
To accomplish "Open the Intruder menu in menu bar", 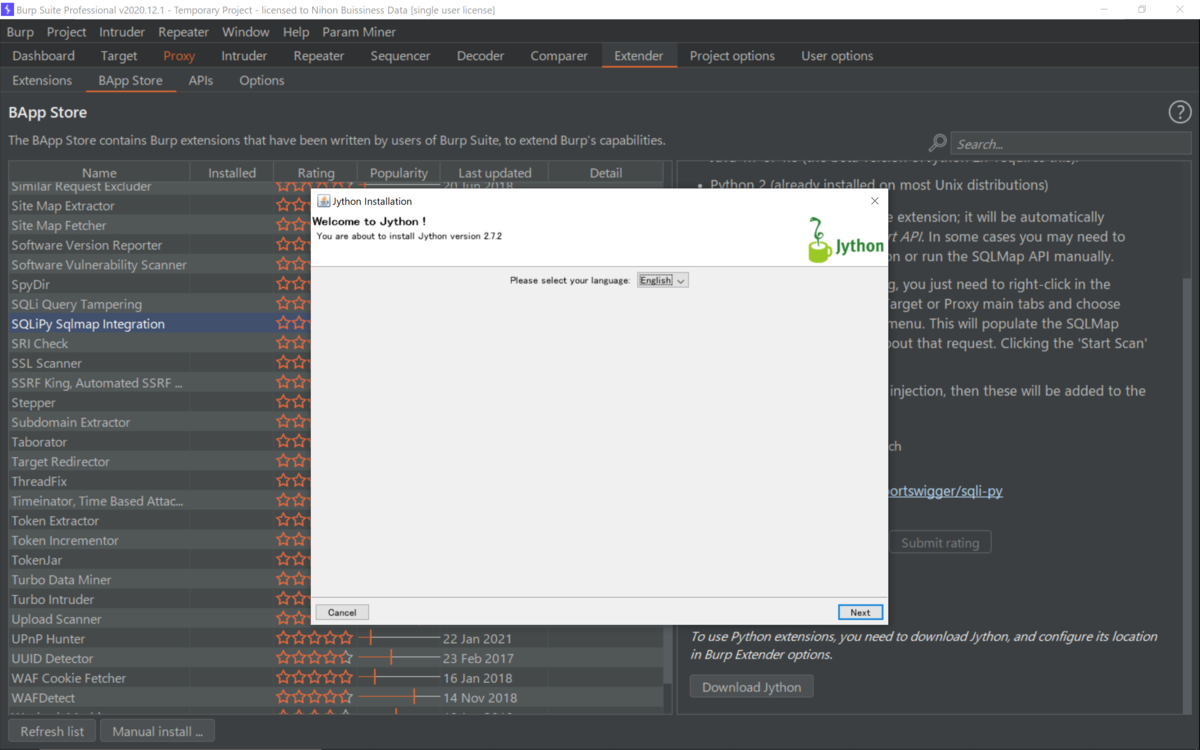I will pyautogui.click(x=122, y=32).
